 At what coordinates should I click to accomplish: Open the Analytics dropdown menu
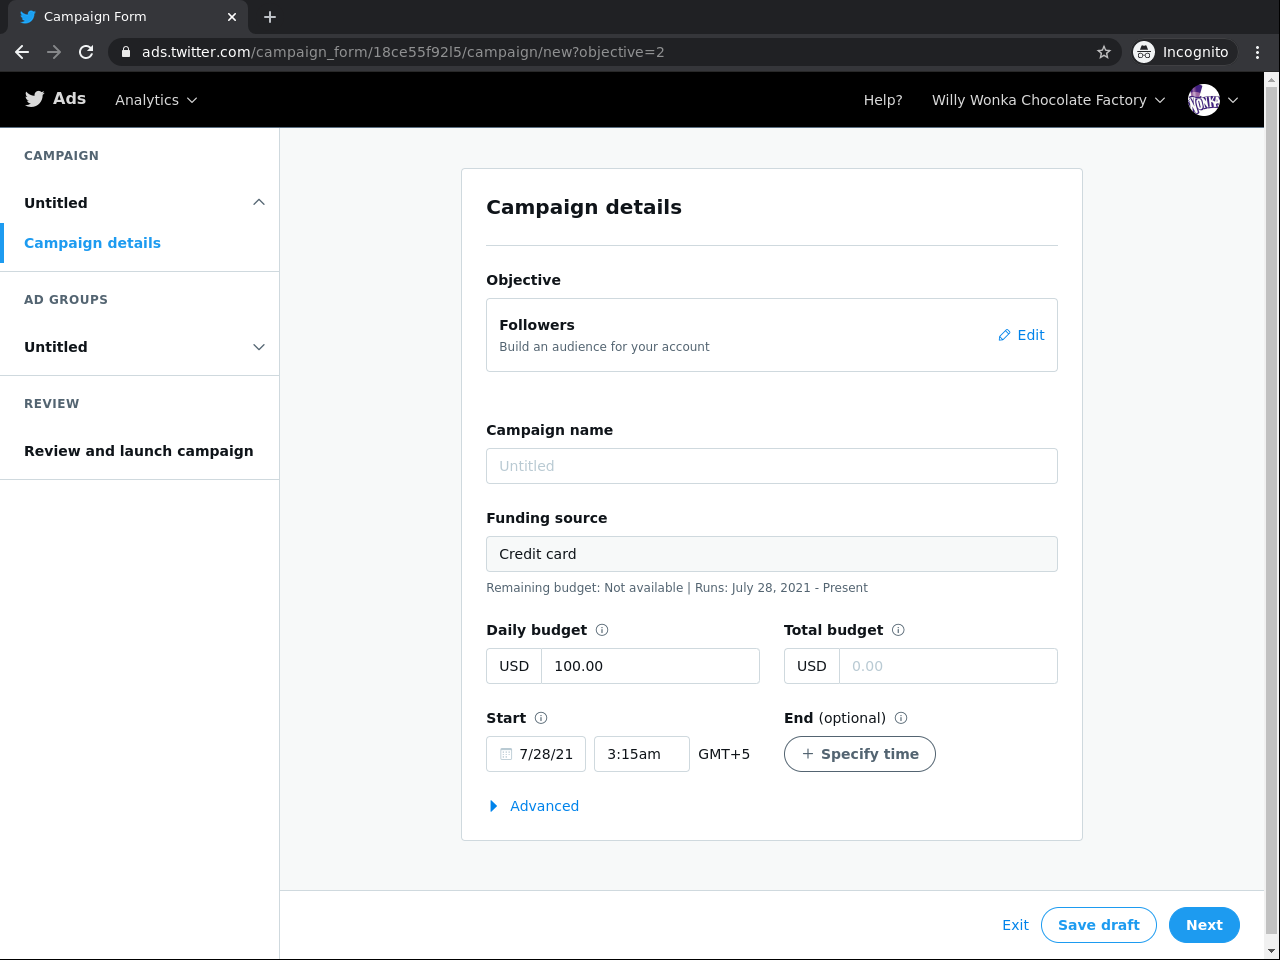(156, 100)
